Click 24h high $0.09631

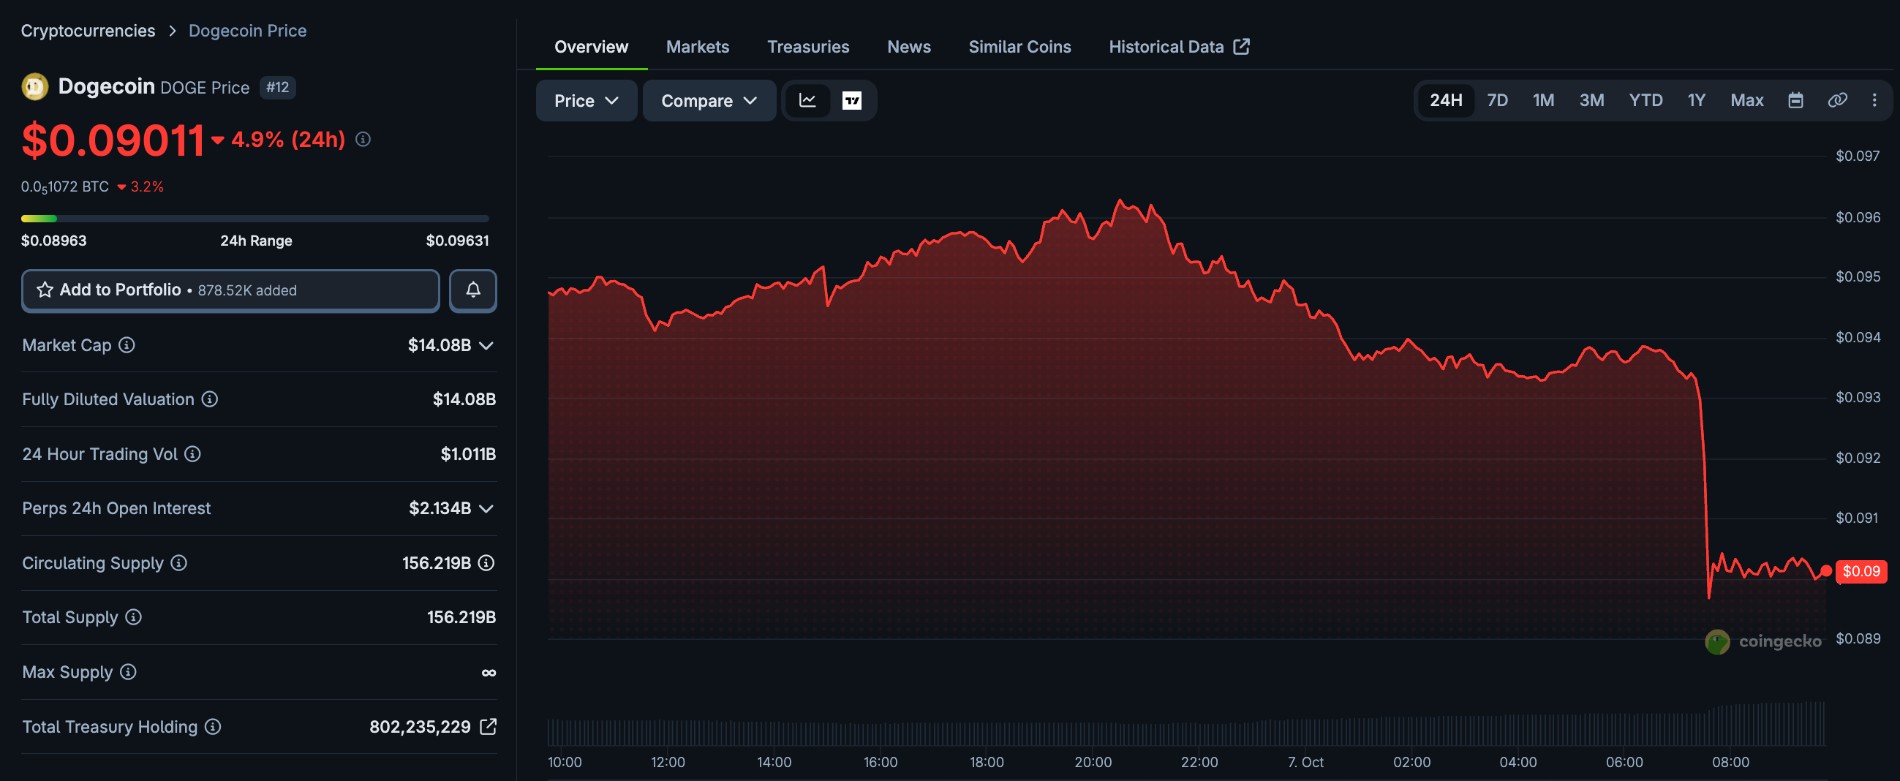tap(457, 241)
